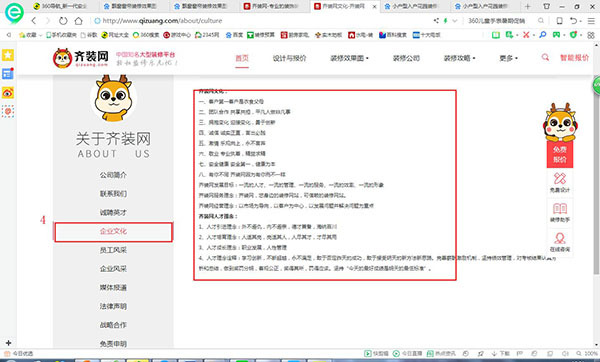
Task: Add a sidebar item with plus icon
Action: click(8, 342)
